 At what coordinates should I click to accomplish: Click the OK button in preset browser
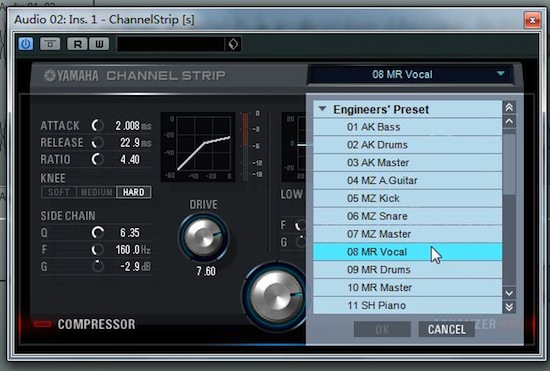(382, 329)
